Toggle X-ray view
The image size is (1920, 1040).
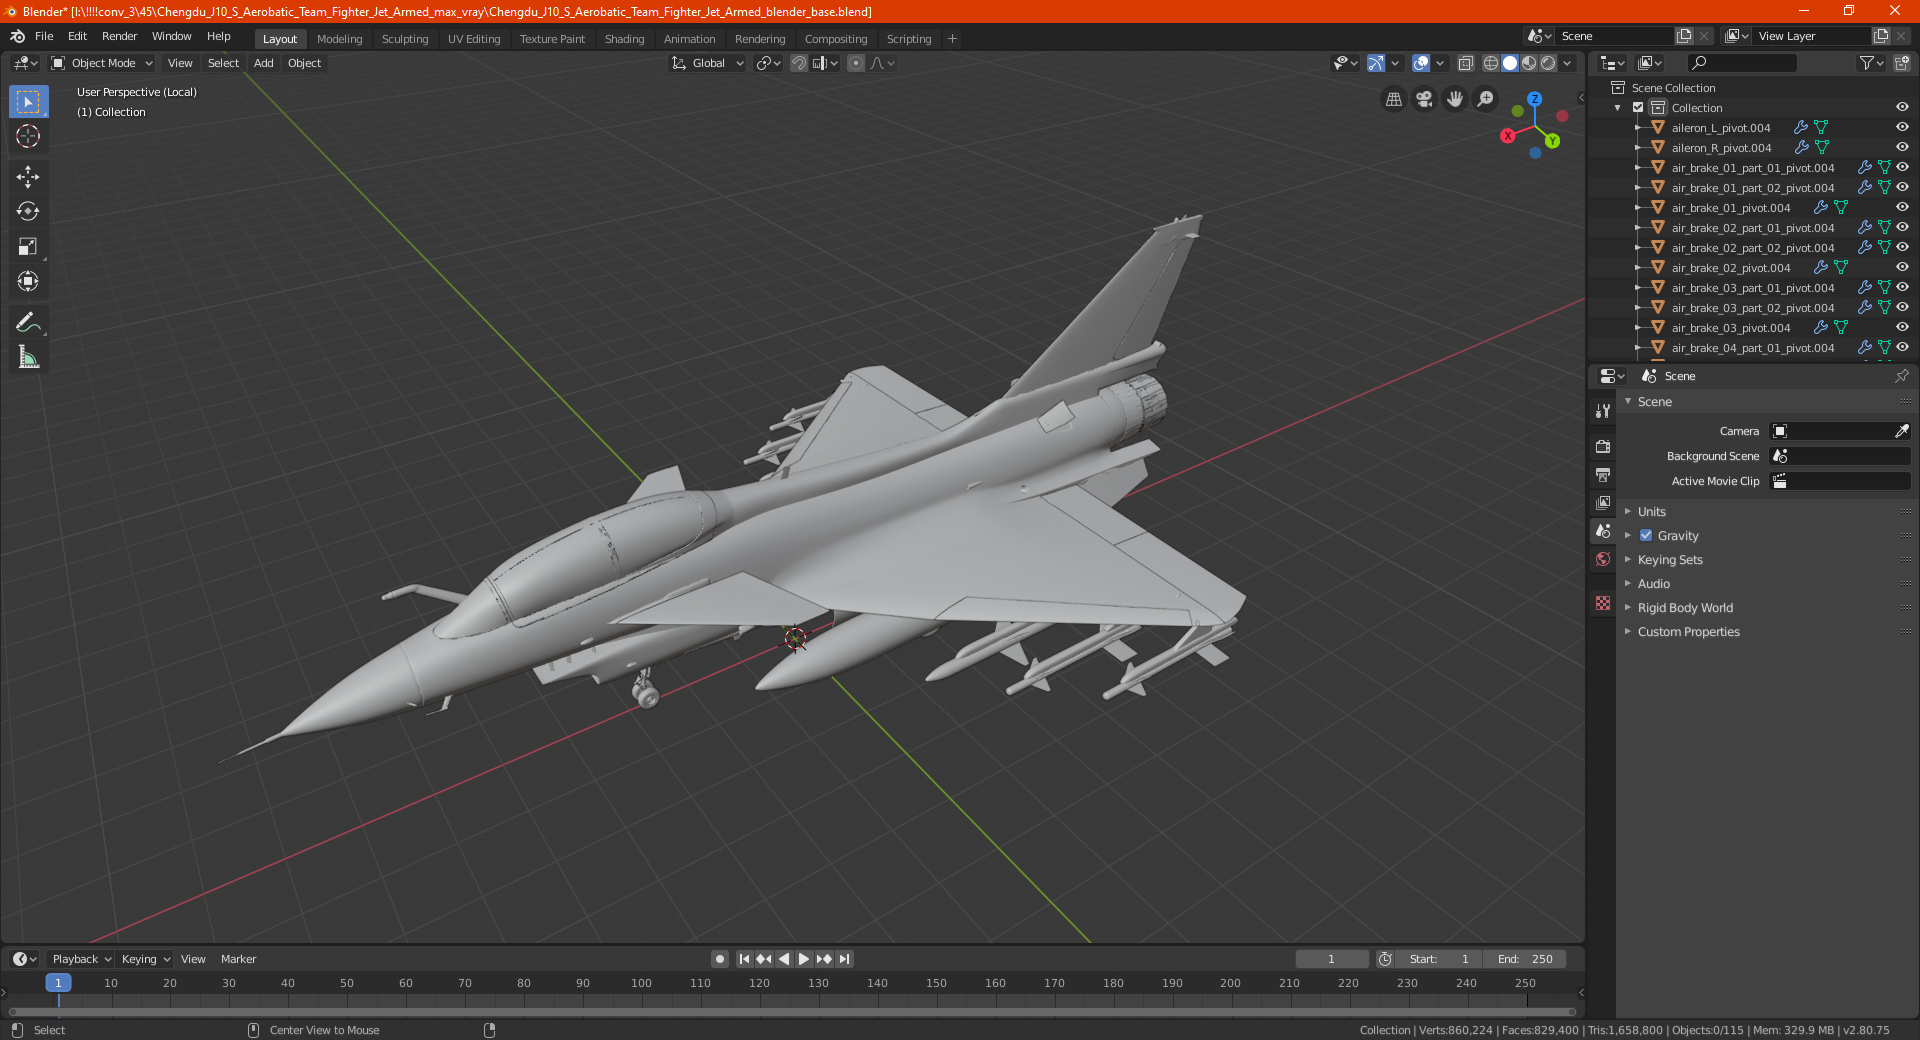(1465, 63)
